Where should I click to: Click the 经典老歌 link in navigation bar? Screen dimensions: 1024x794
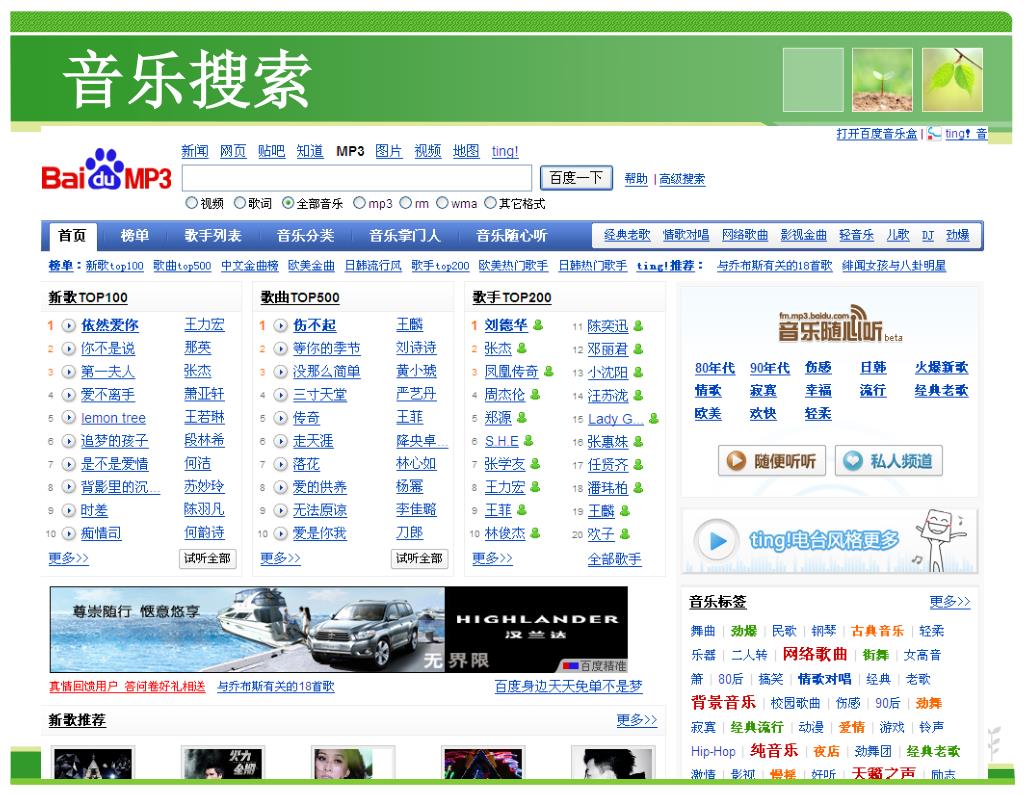click(627, 235)
